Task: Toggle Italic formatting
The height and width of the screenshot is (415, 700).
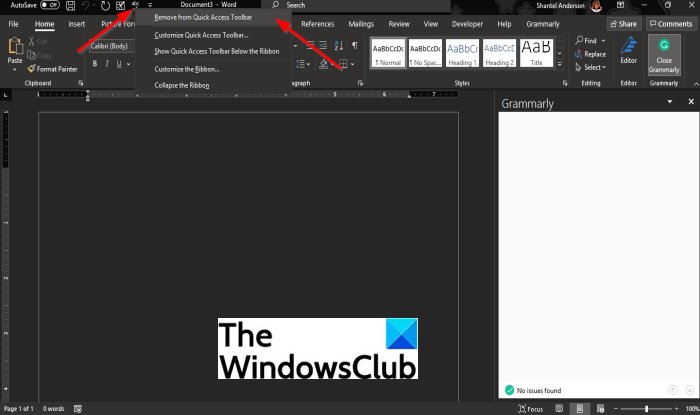Action: coord(107,64)
